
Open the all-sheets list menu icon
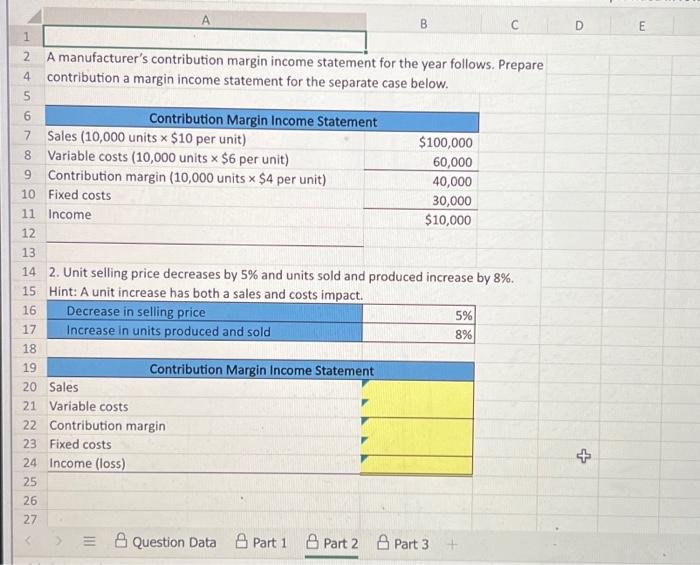pyautogui.click(x=90, y=541)
